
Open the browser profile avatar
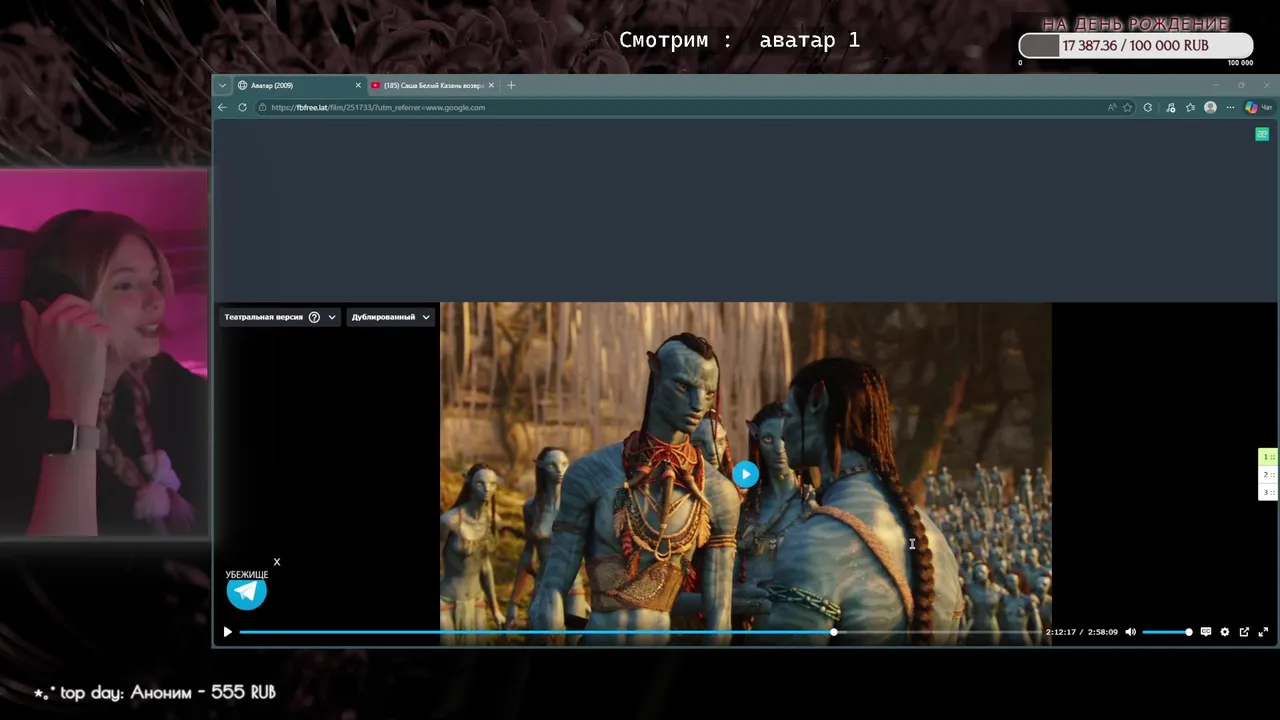(x=1210, y=107)
